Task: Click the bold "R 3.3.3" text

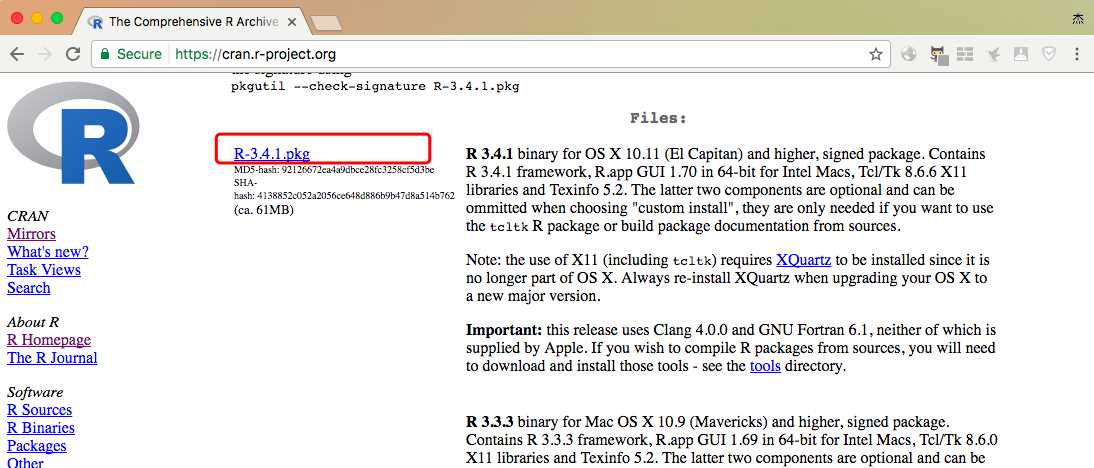Action: tap(490, 423)
